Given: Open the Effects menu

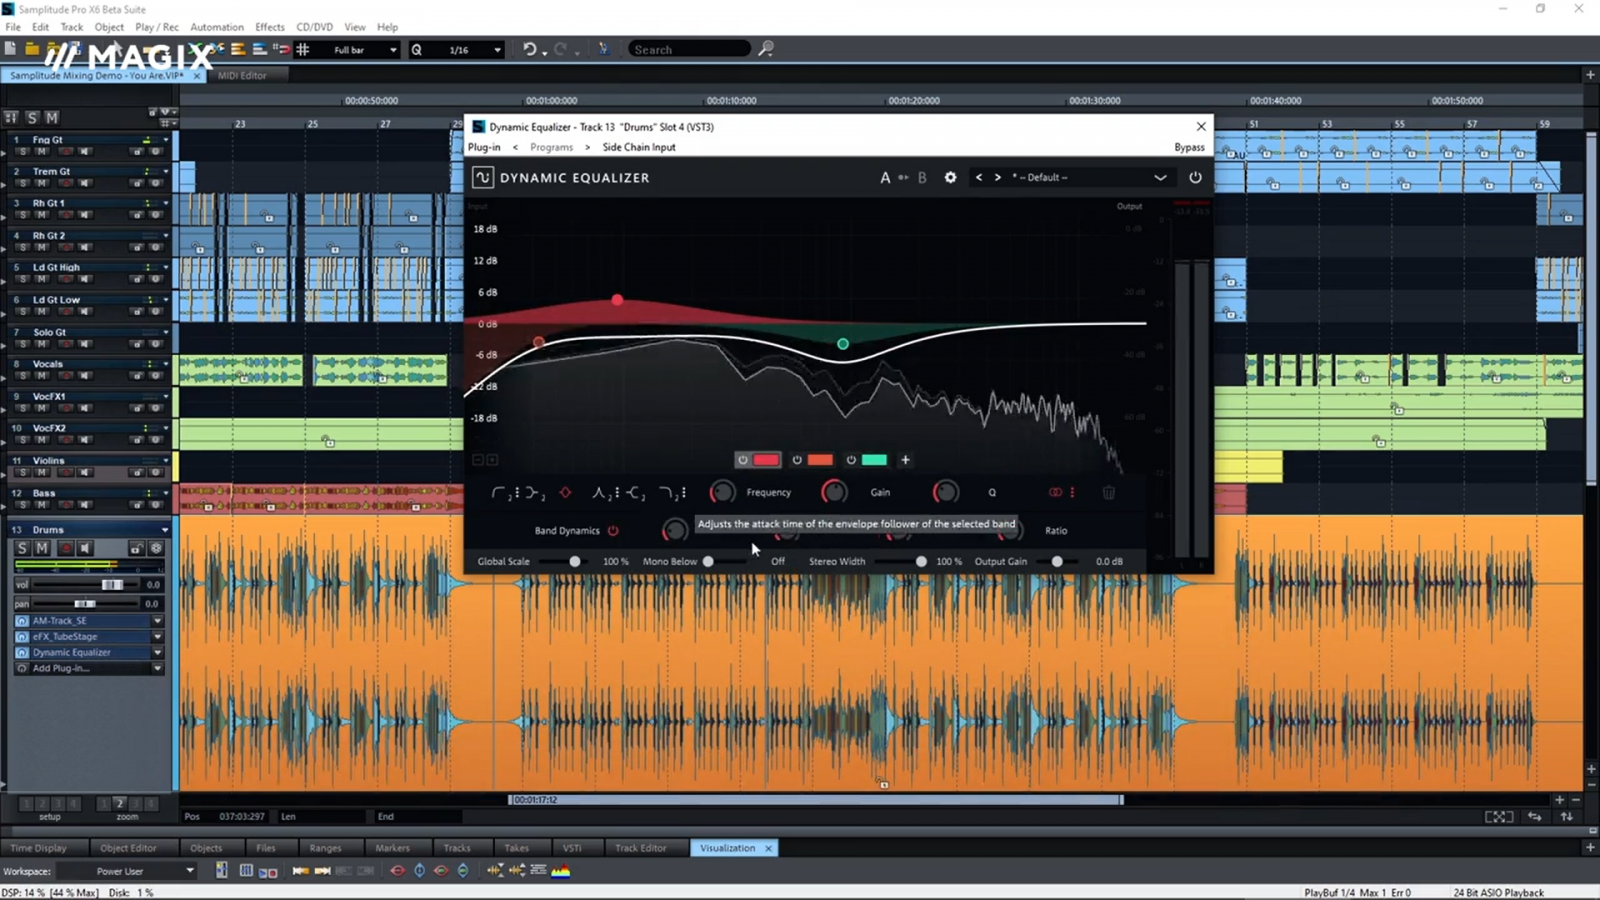Looking at the screenshot, I should 269,27.
